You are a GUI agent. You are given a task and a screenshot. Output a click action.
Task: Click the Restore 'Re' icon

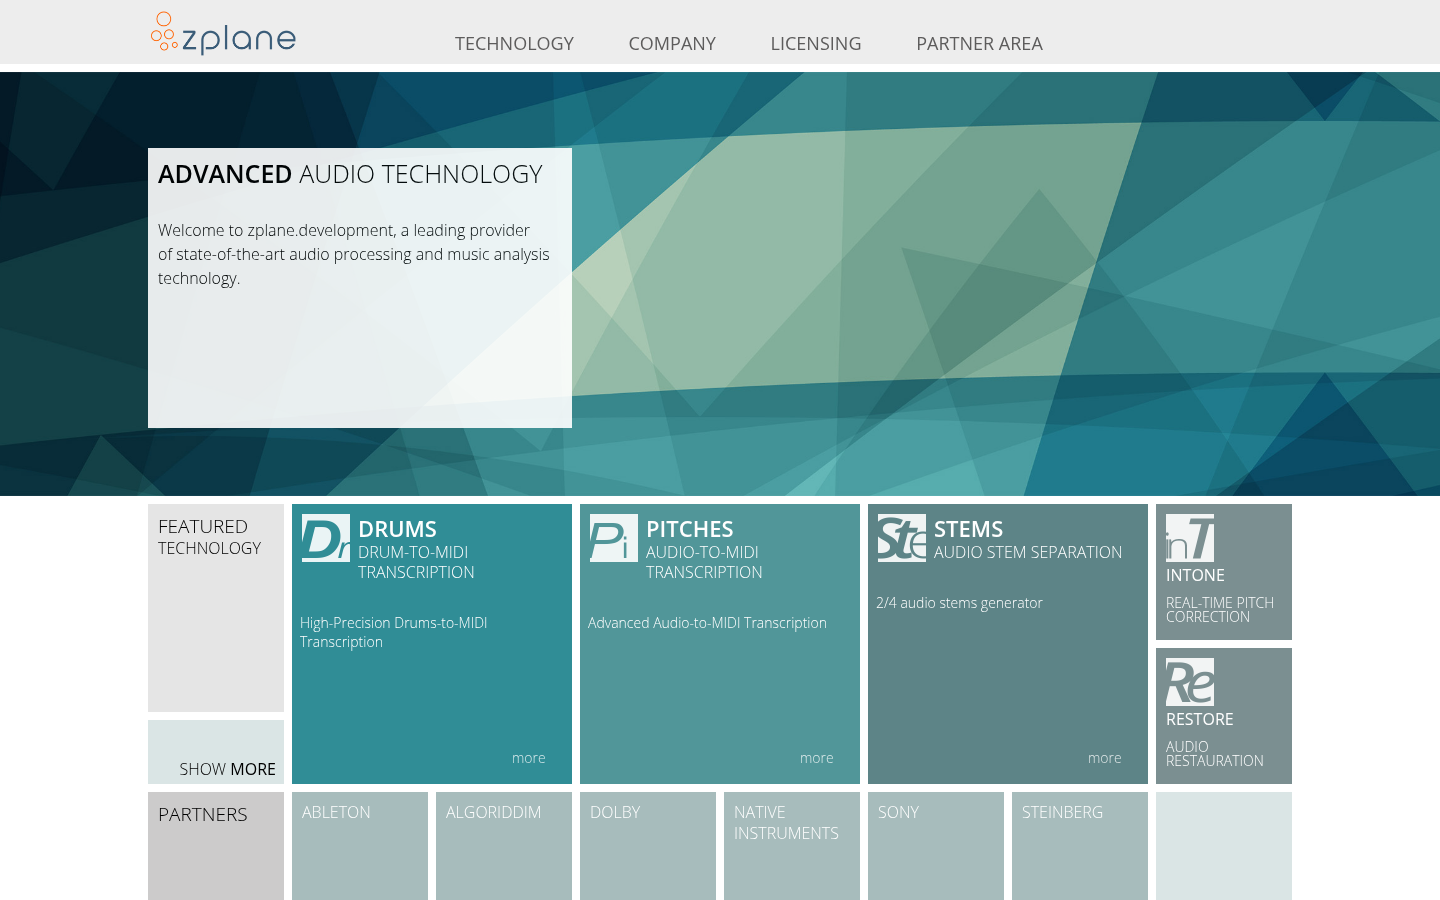(1190, 682)
